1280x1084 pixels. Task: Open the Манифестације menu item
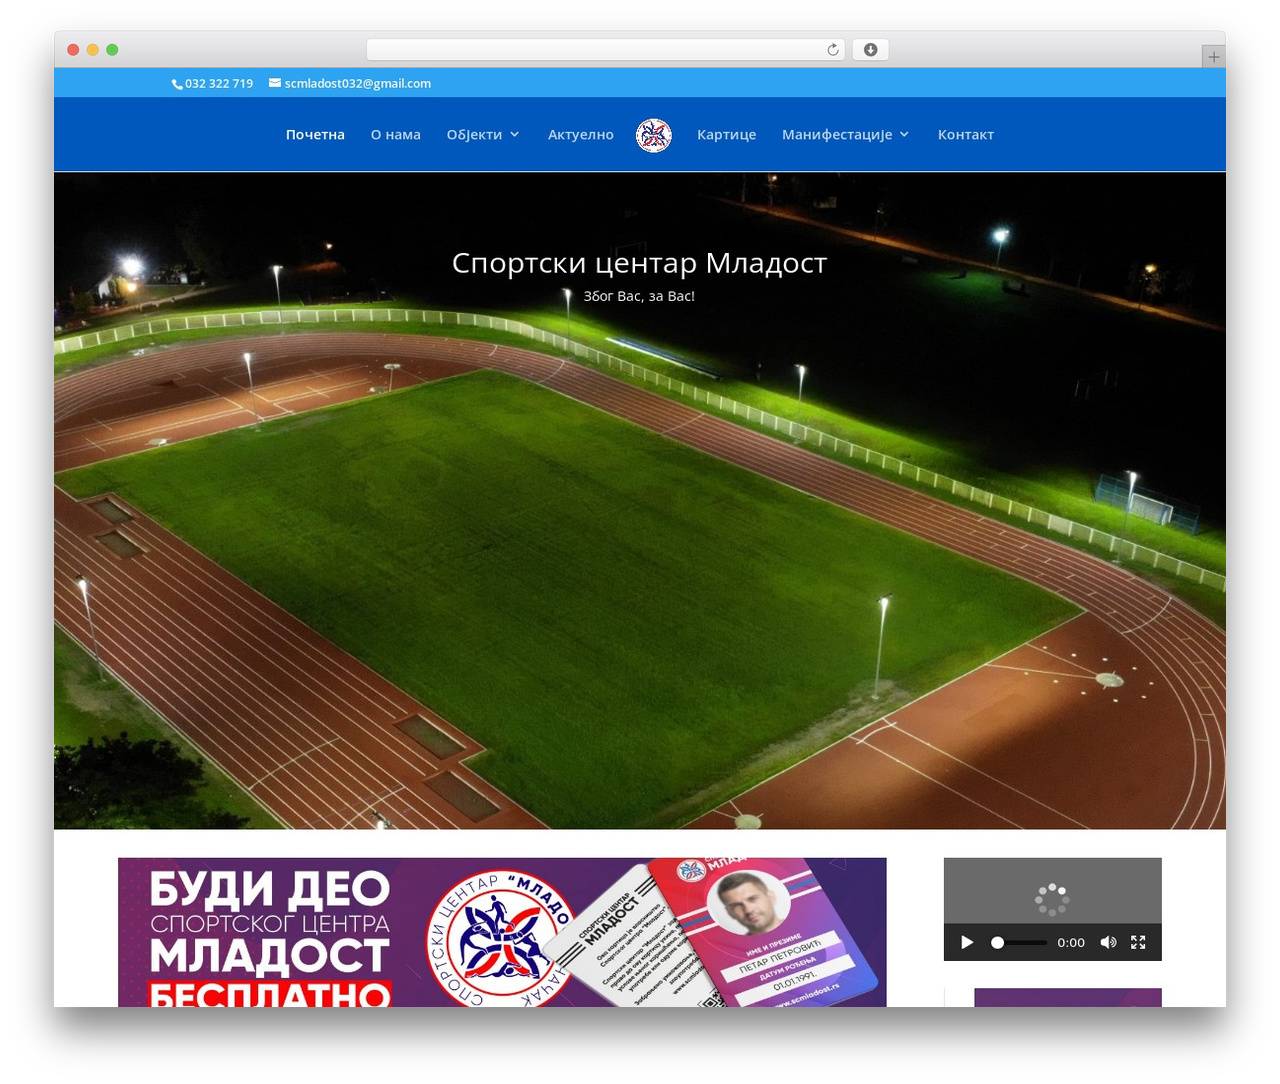click(837, 134)
